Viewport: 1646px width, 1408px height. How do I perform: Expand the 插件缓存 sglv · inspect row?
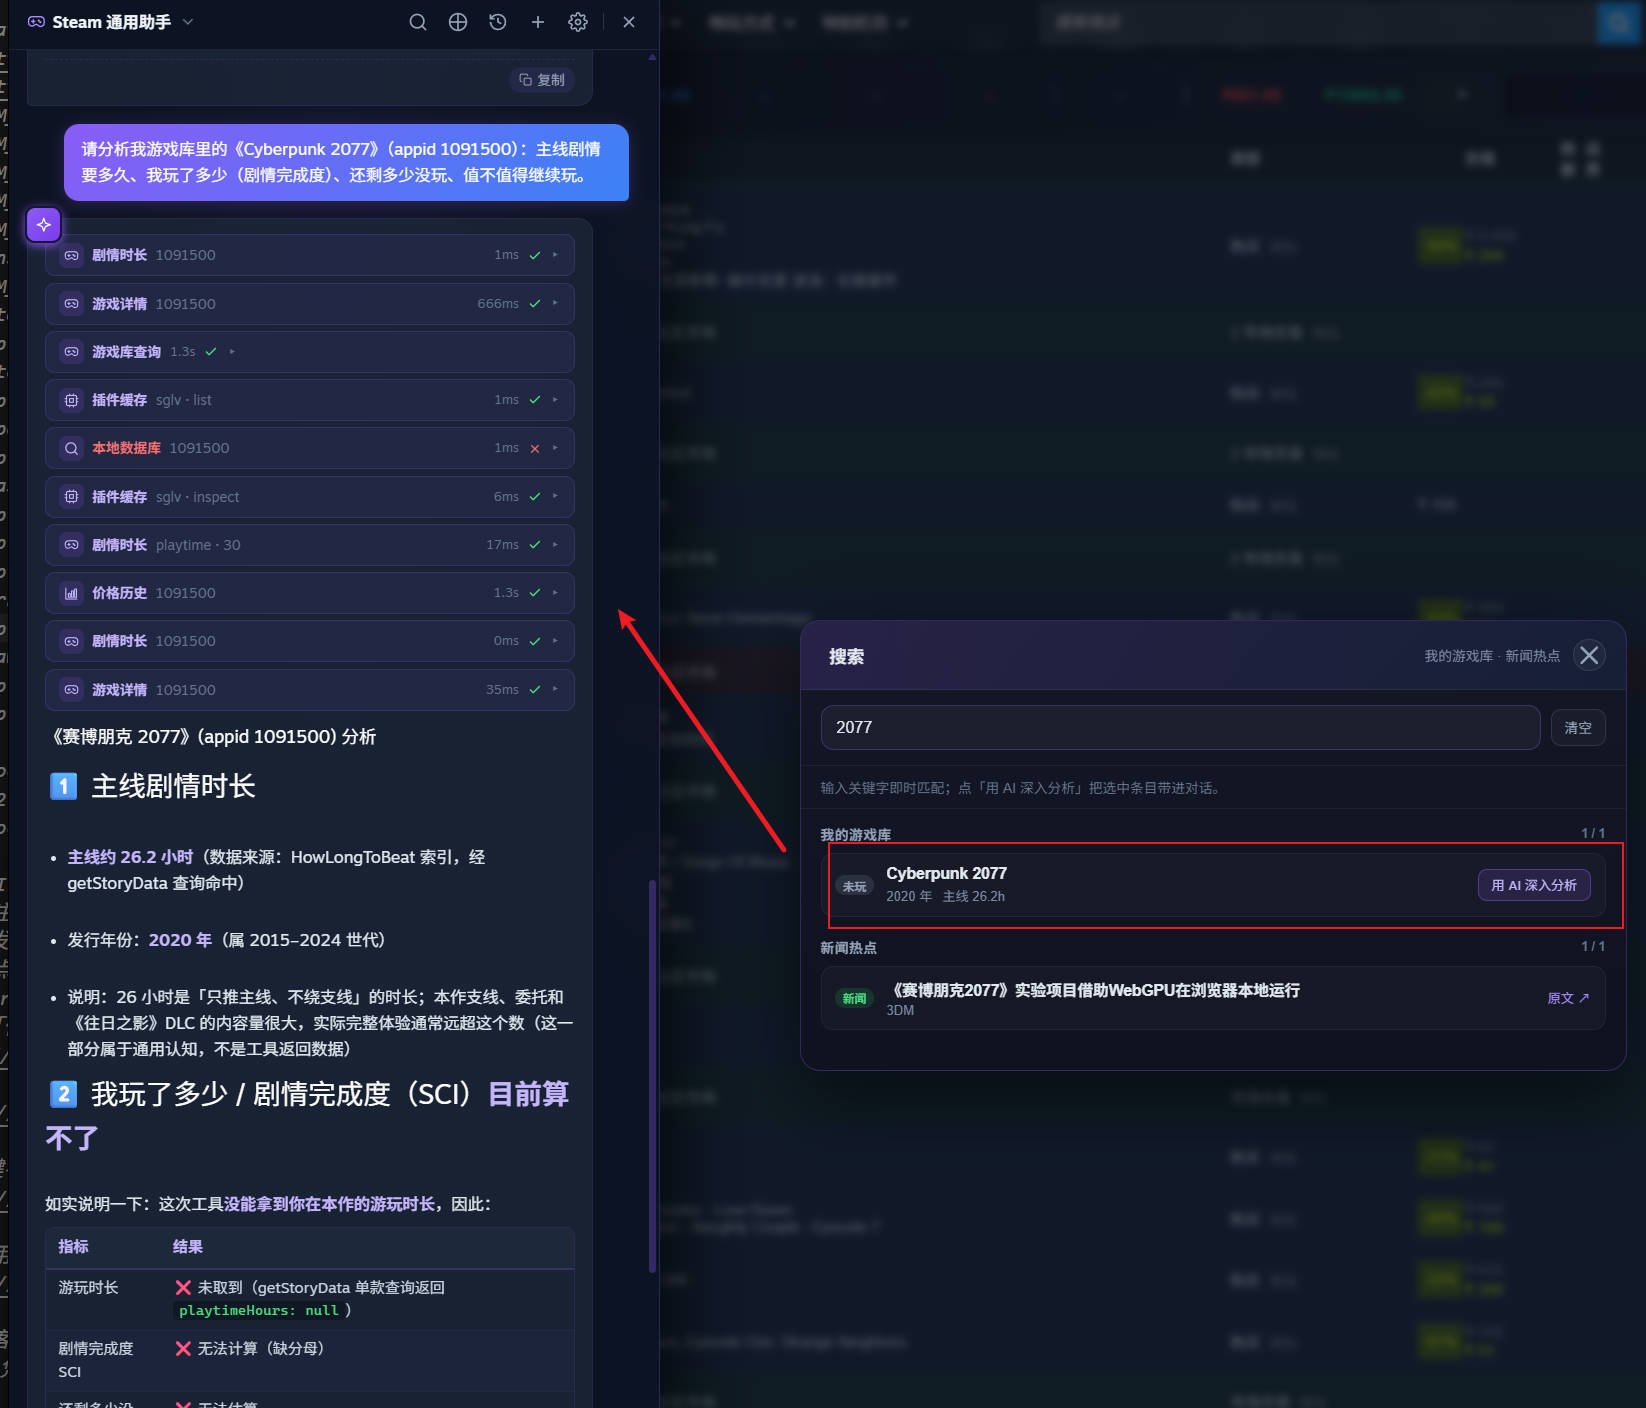pyautogui.click(x=310, y=497)
